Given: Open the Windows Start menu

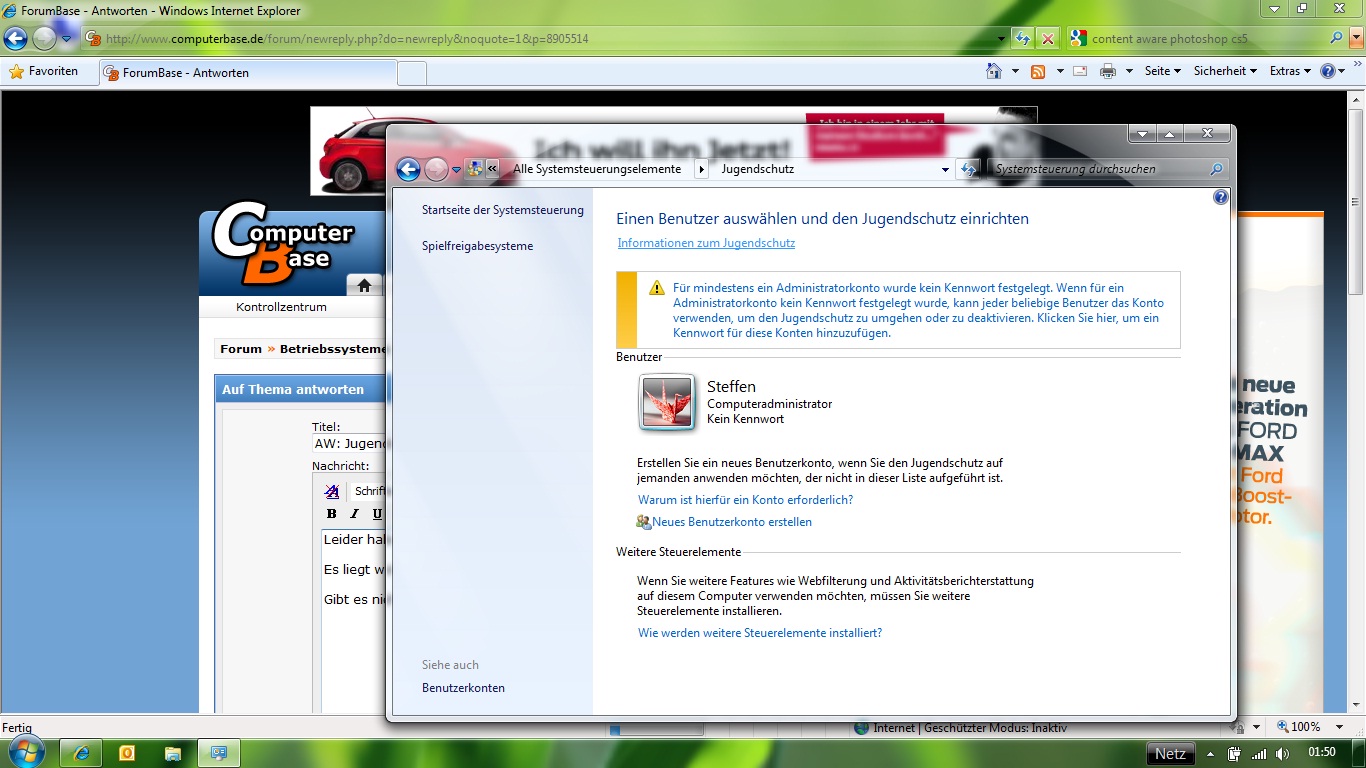Looking at the screenshot, I should pyautogui.click(x=27, y=752).
